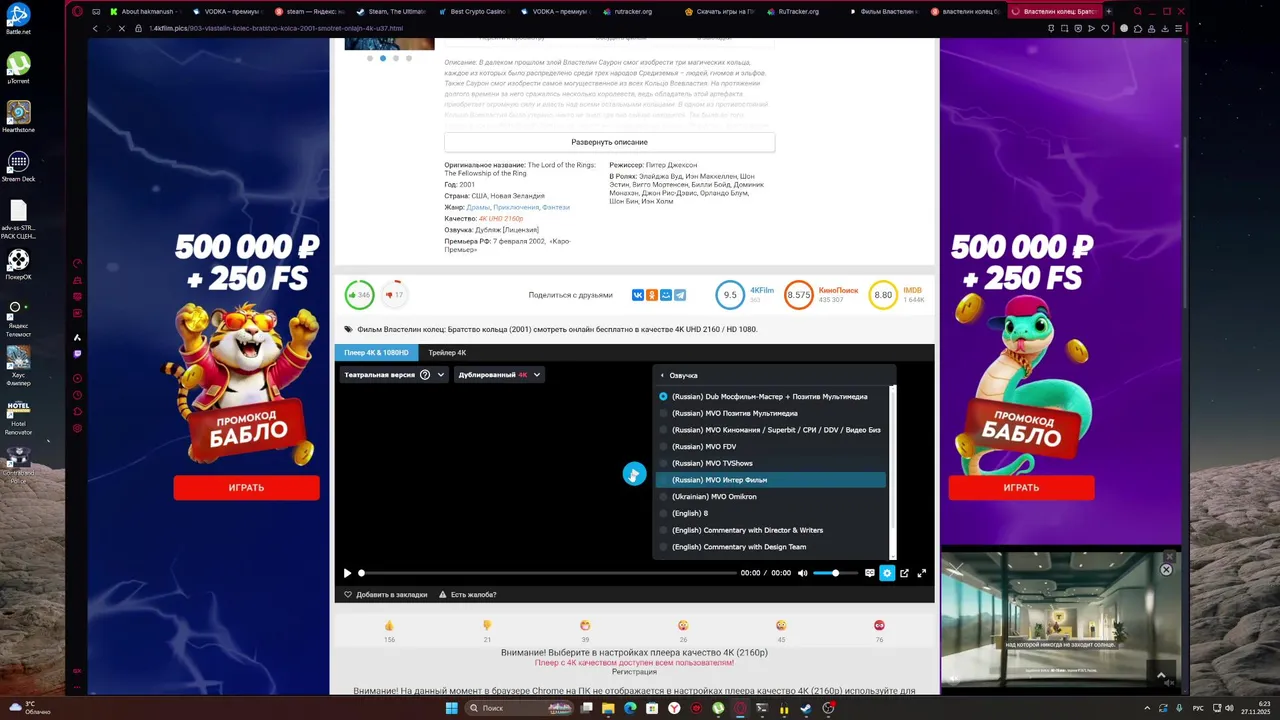Open ПокерОК desktop shortcut
The image size is (1280, 720).
[x=18, y=263]
